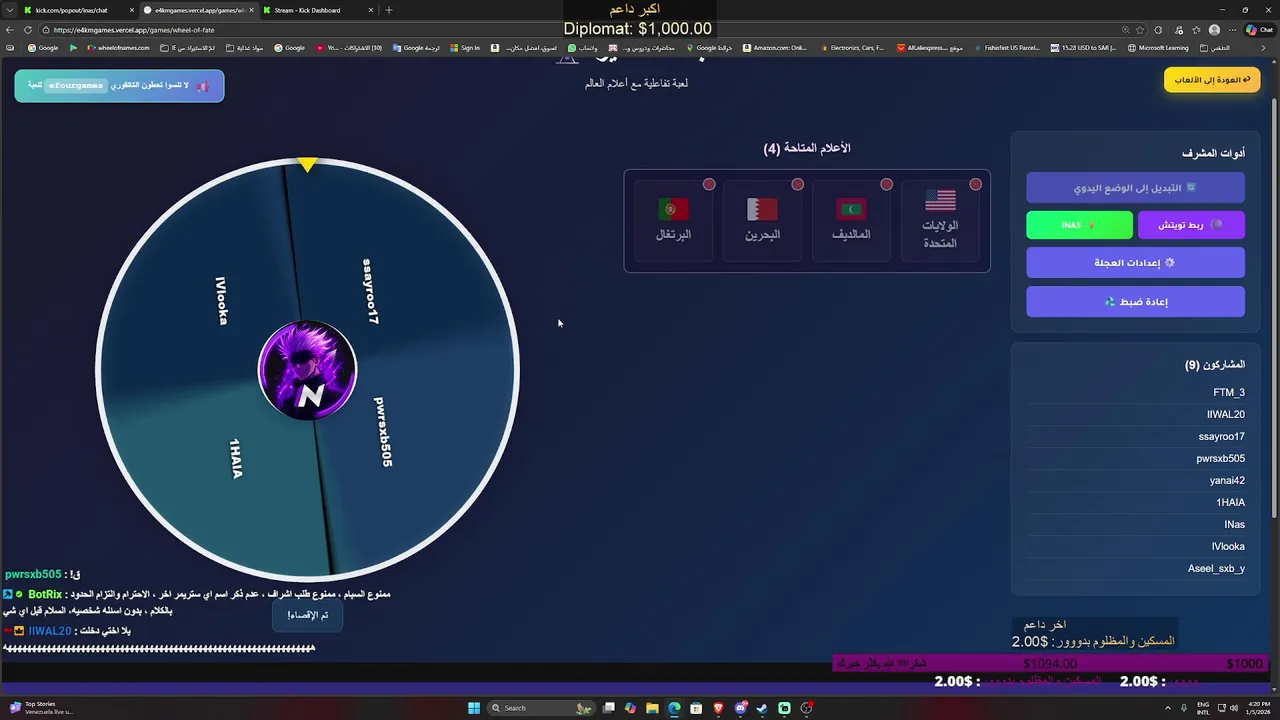Click switch to manual mode button

(x=1135, y=187)
